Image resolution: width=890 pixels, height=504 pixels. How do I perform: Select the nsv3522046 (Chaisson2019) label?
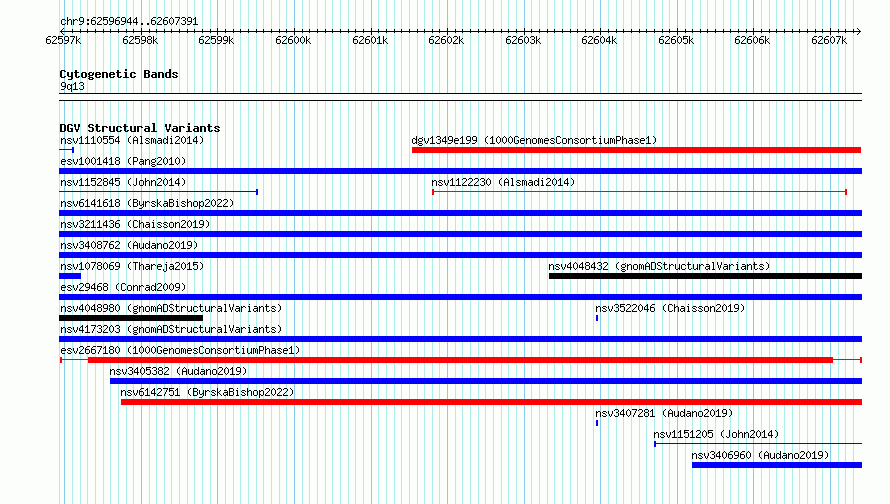point(670,308)
